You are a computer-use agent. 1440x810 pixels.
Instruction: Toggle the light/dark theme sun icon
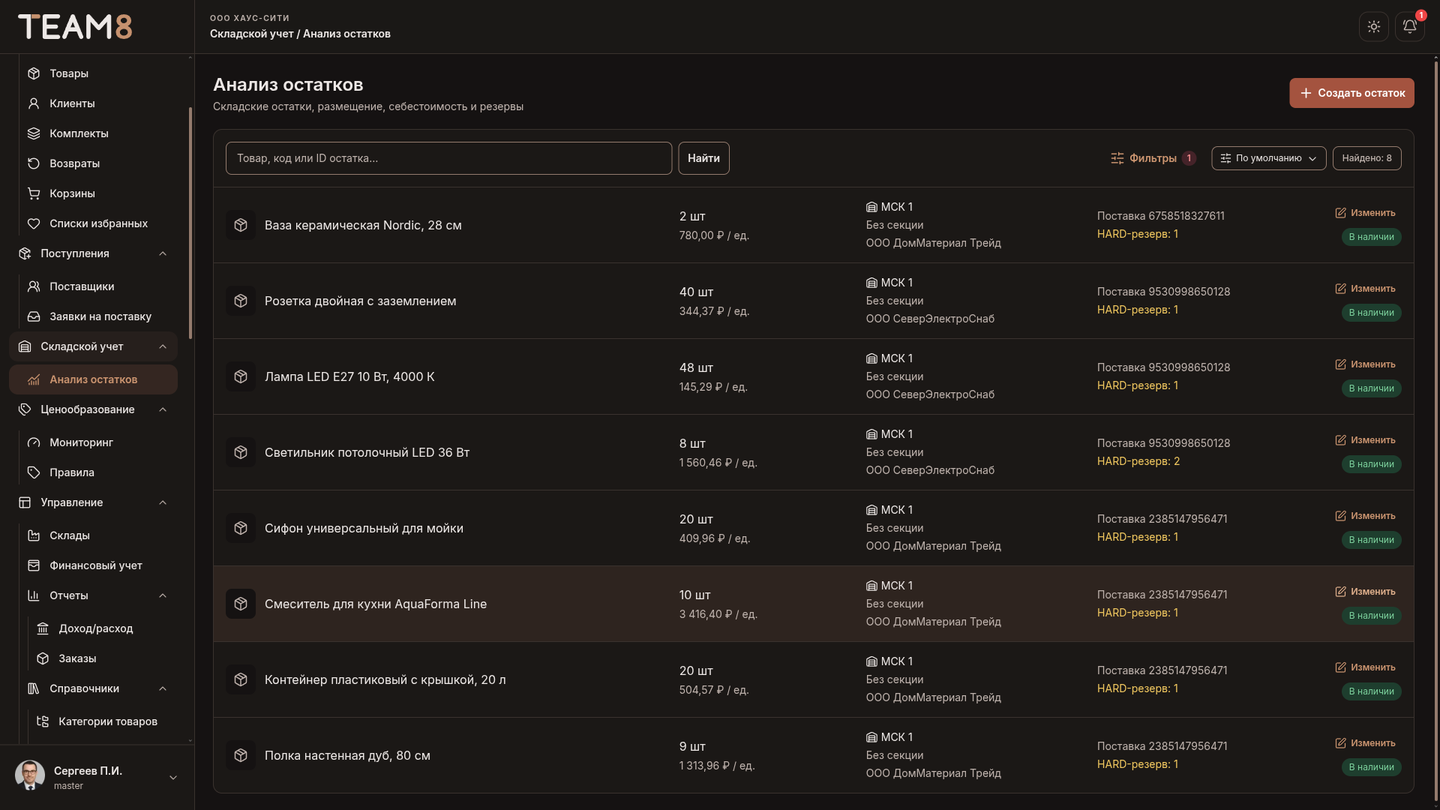[x=1374, y=27]
